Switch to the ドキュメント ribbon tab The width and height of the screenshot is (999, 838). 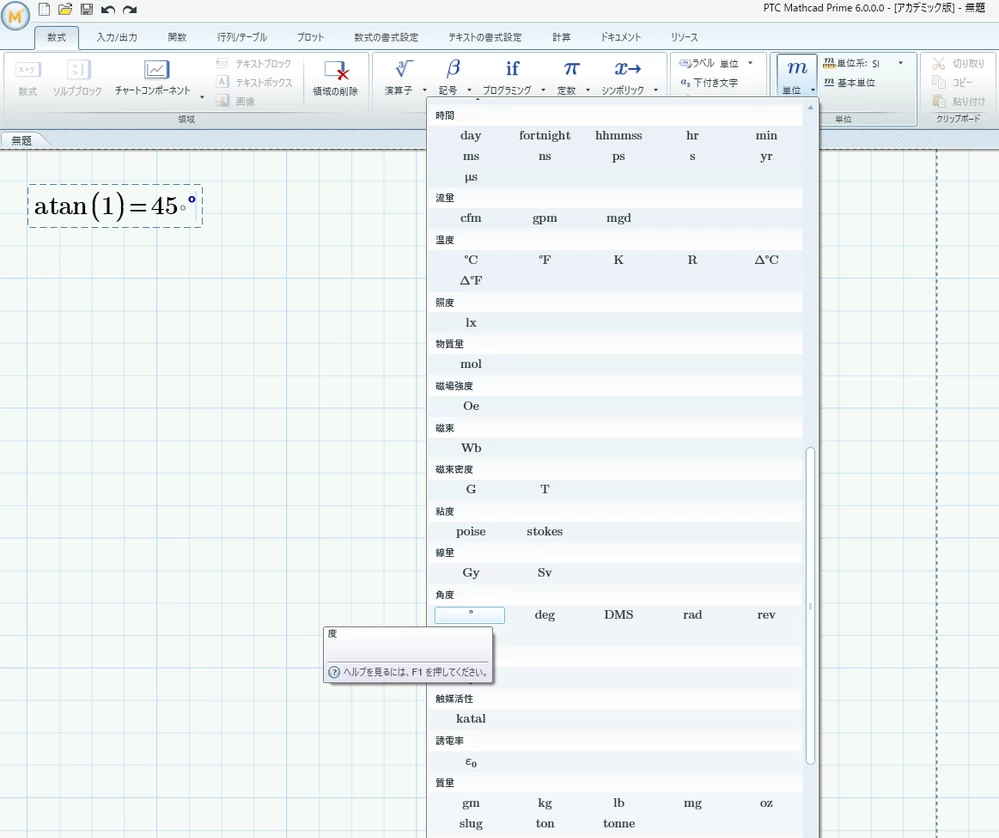coord(621,38)
